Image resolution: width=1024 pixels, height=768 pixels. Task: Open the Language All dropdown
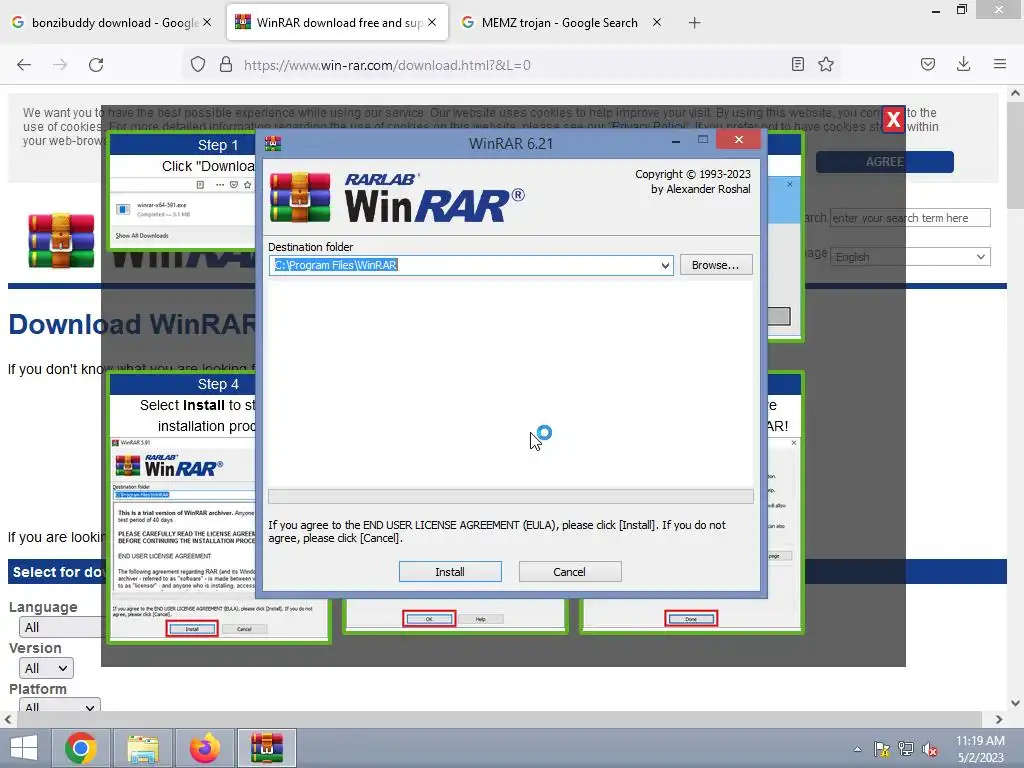61,627
